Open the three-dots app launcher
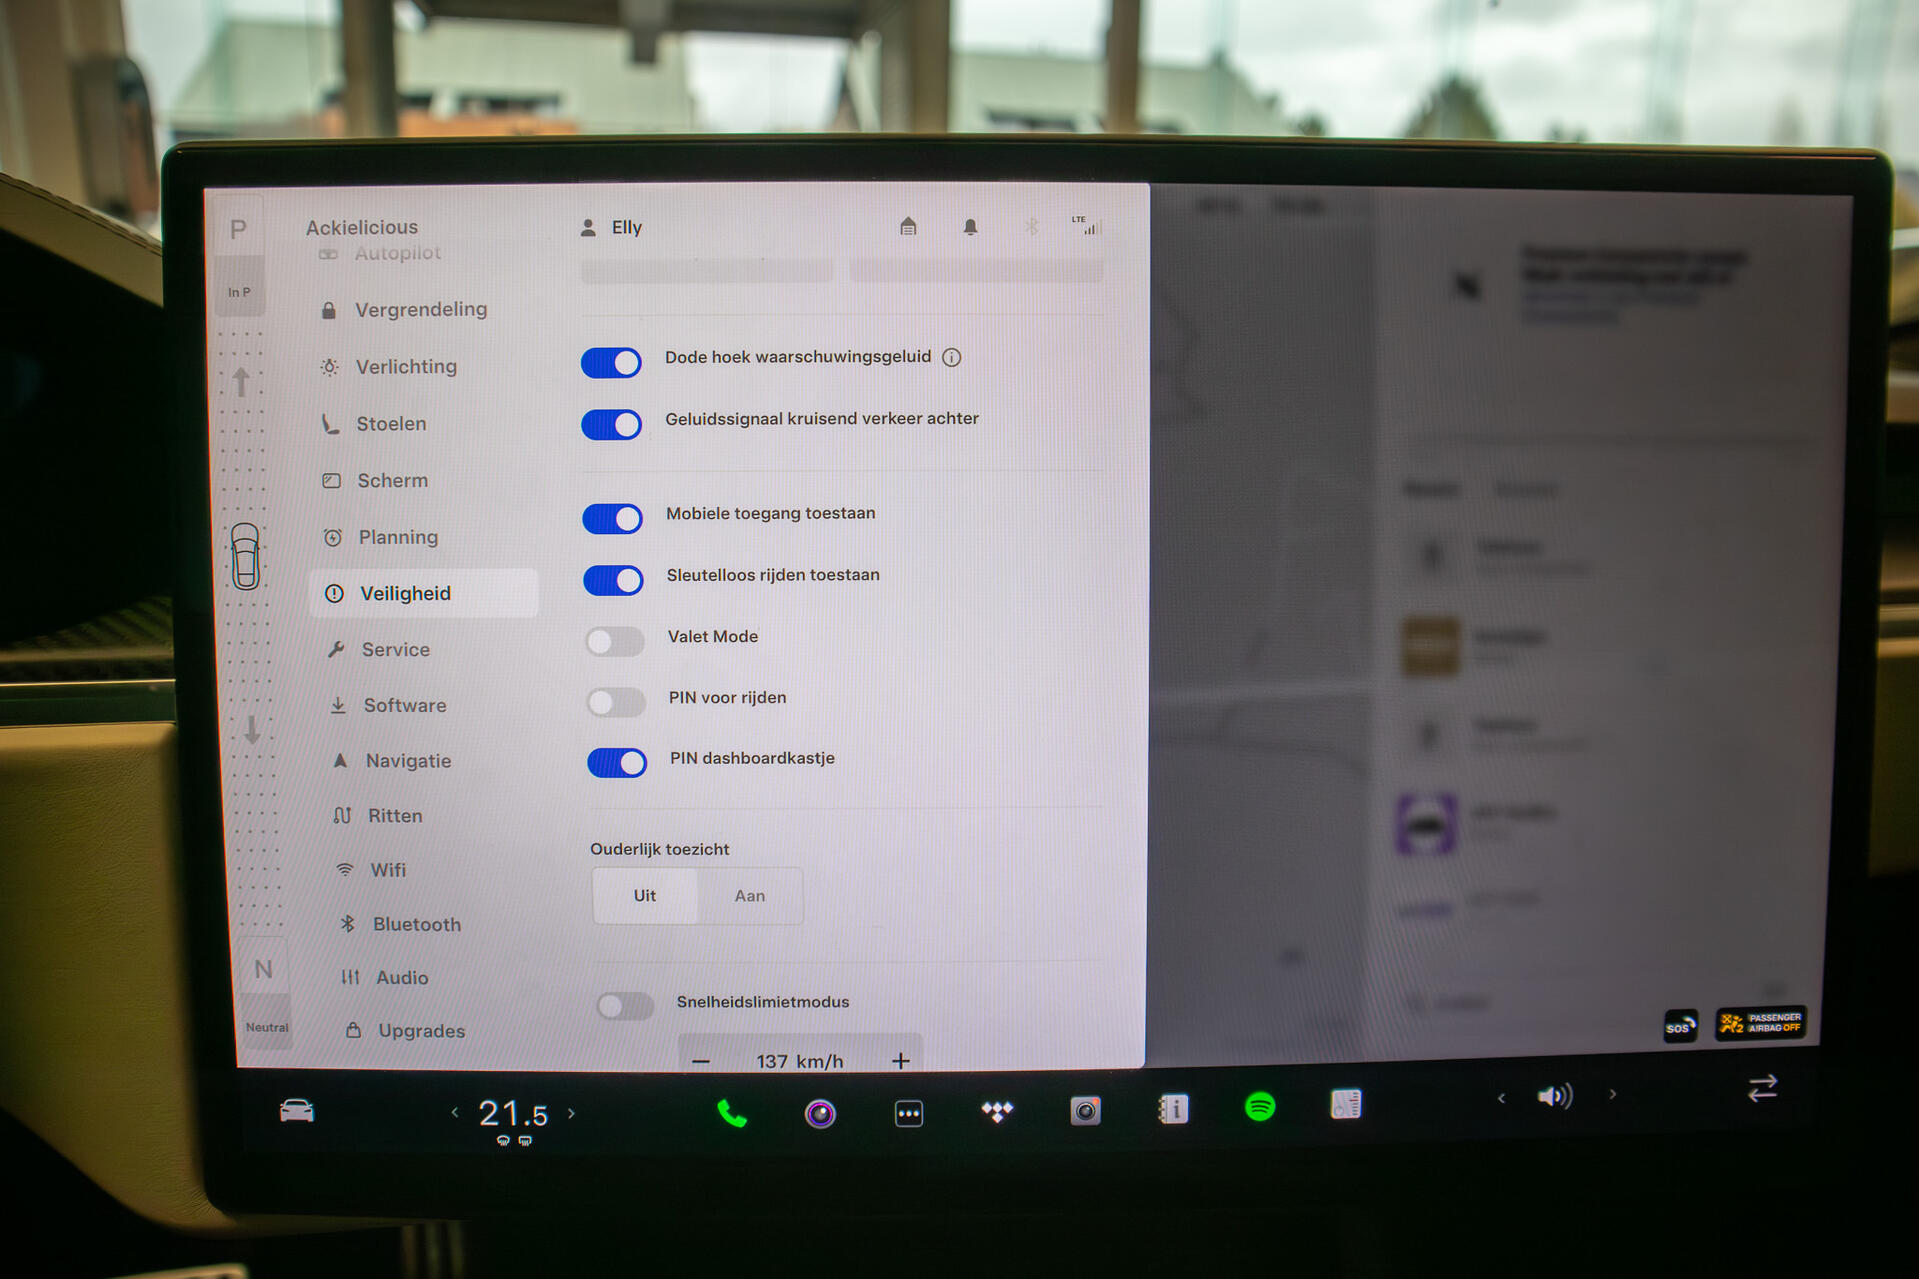This screenshot has width=1919, height=1279. coord(908,1113)
